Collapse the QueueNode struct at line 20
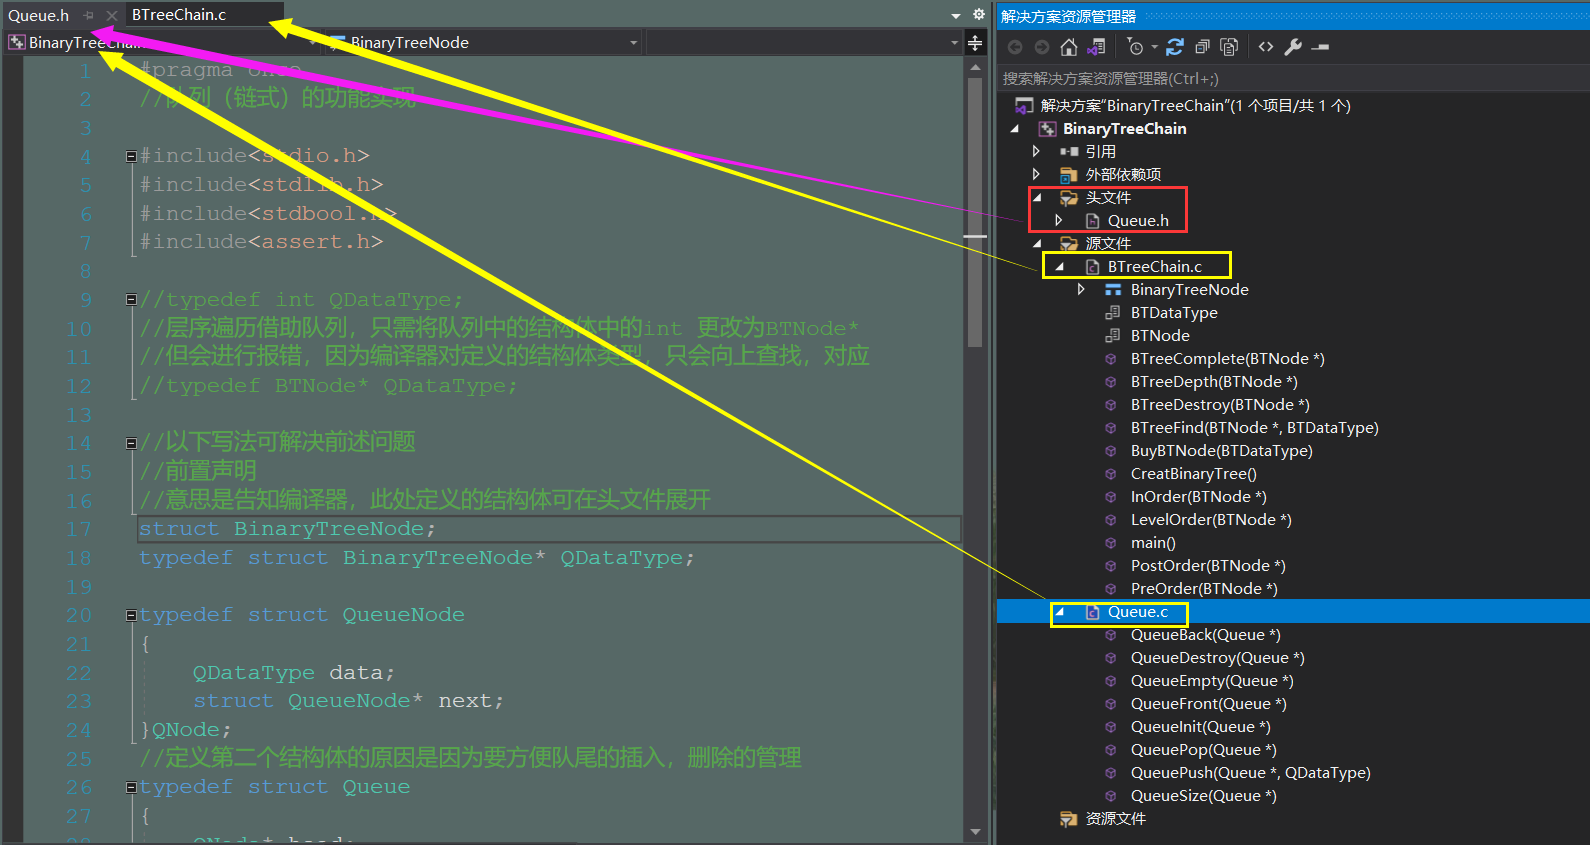This screenshot has height=845, width=1590. 131,615
